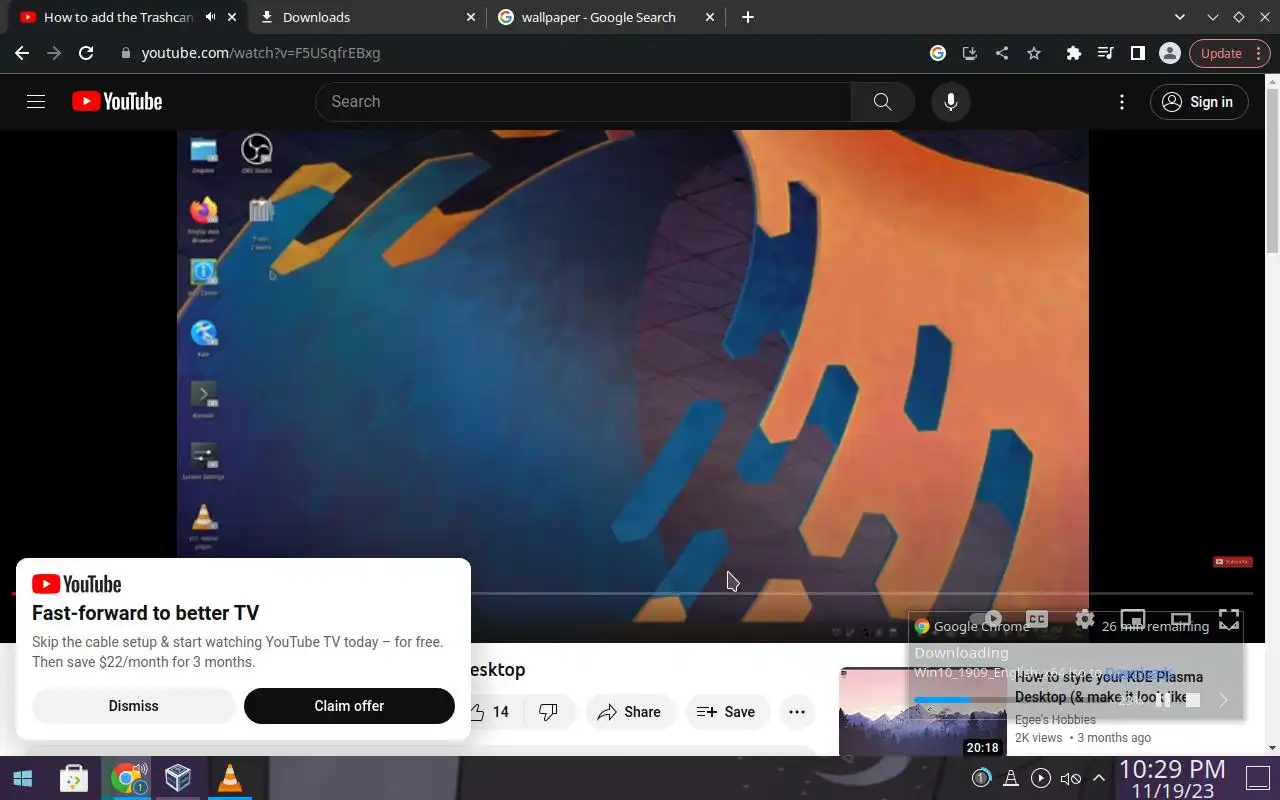Image resolution: width=1280 pixels, height=800 pixels.
Task: Start voice search with the microphone
Action: click(951, 101)
